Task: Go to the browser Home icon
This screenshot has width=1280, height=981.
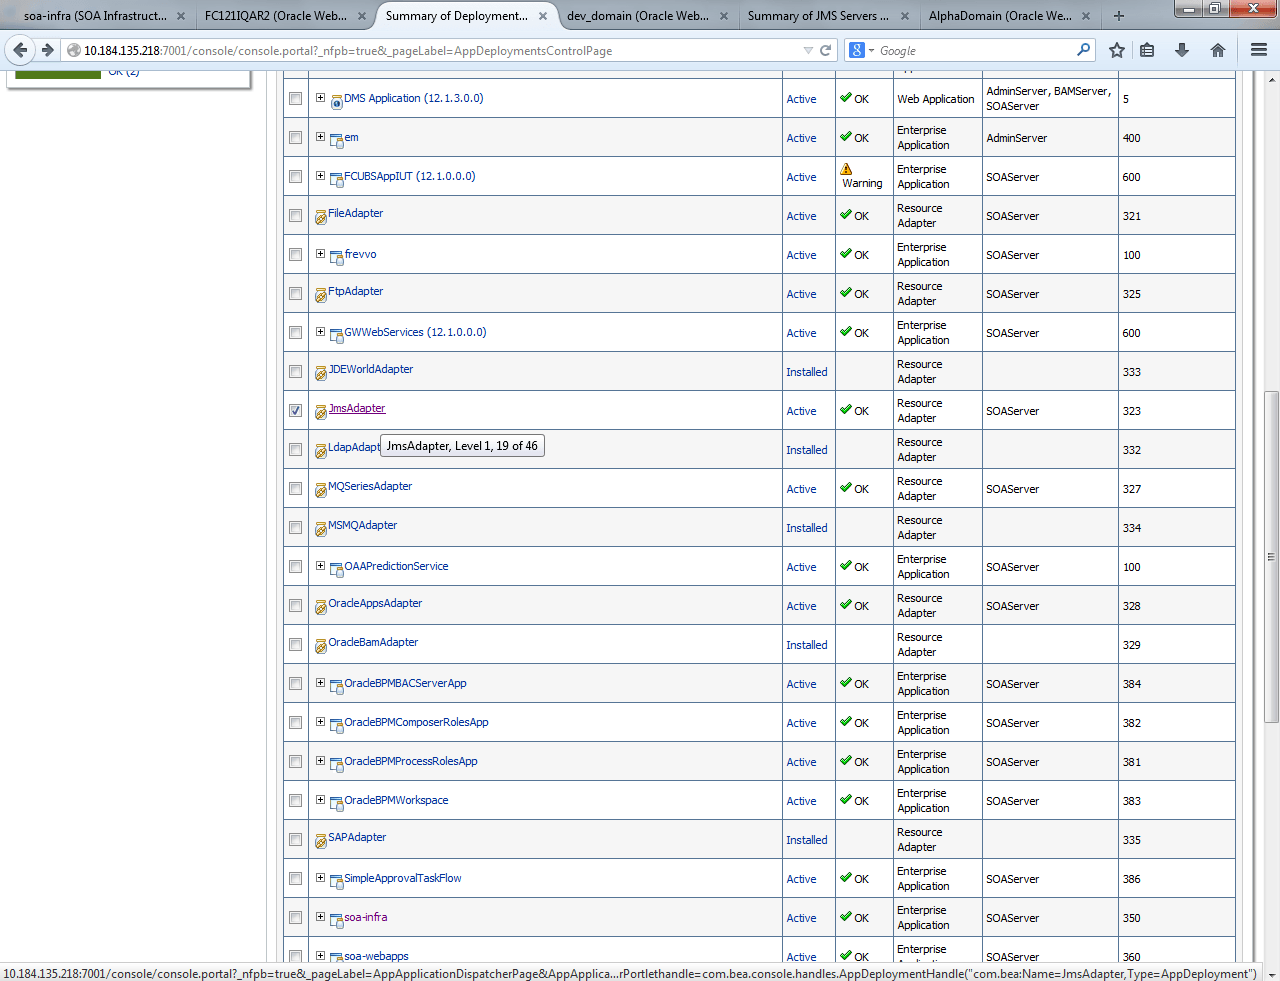Action: [x=1217, y=50]
